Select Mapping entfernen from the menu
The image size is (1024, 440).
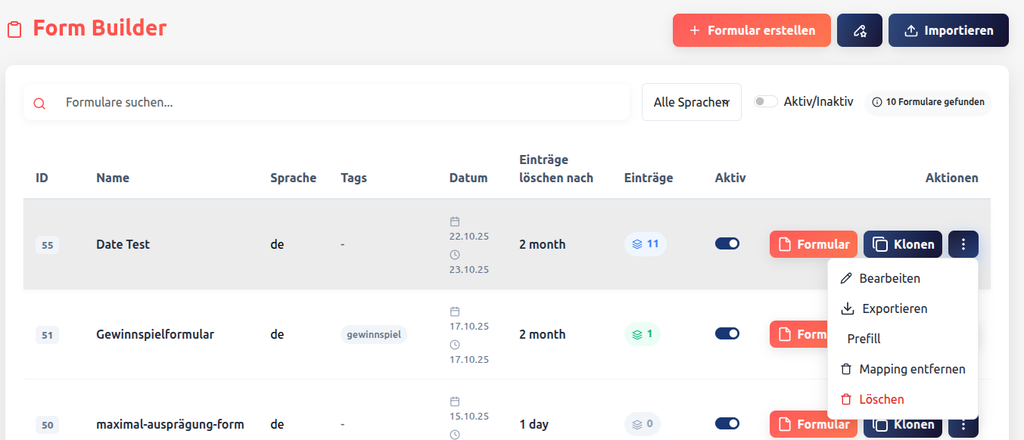pyautogui.click(x=903, y=369)
